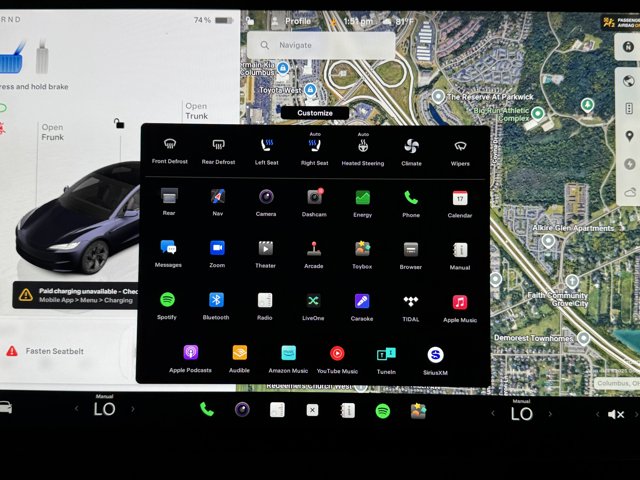Launch the Zoom app
640x480 pixels.
pos(217,254)
